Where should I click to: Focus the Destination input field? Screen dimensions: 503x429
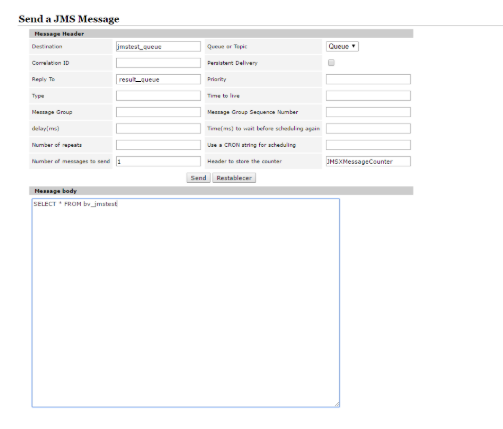point(158,46)
